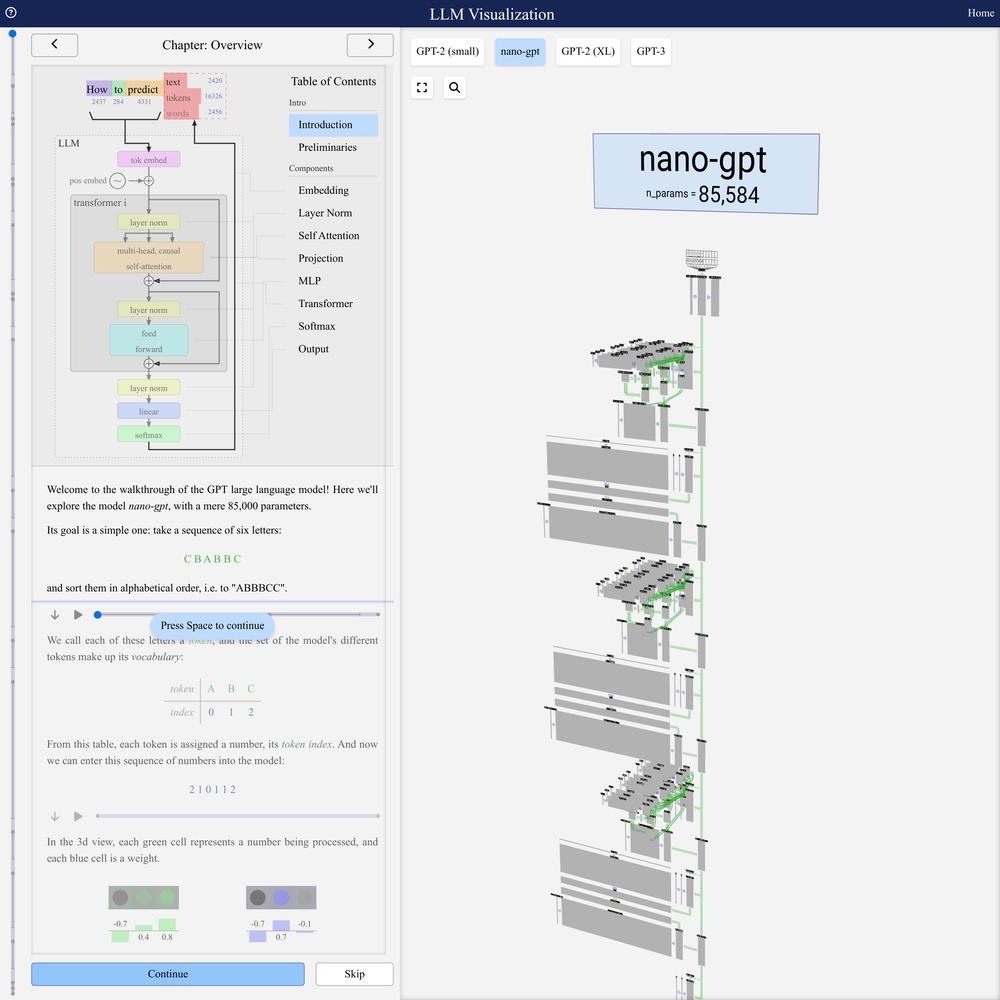Click the feed forward diagram block
This screenshot has height=1000, width=1000.
pos(149,341)
